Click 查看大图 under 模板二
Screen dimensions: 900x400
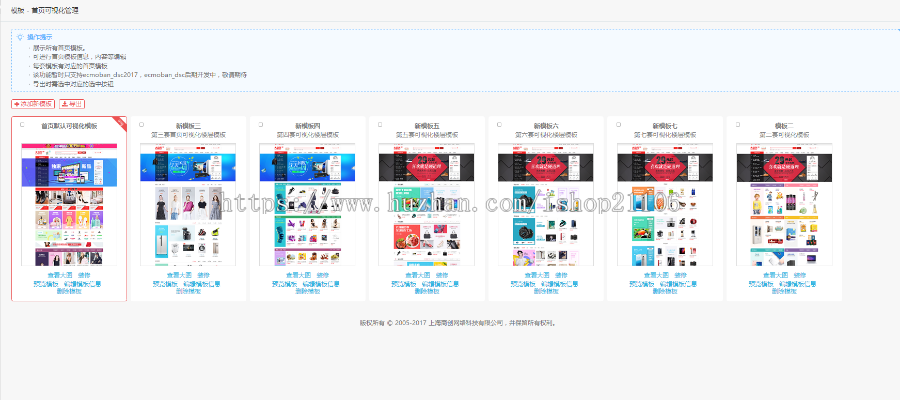775,275
